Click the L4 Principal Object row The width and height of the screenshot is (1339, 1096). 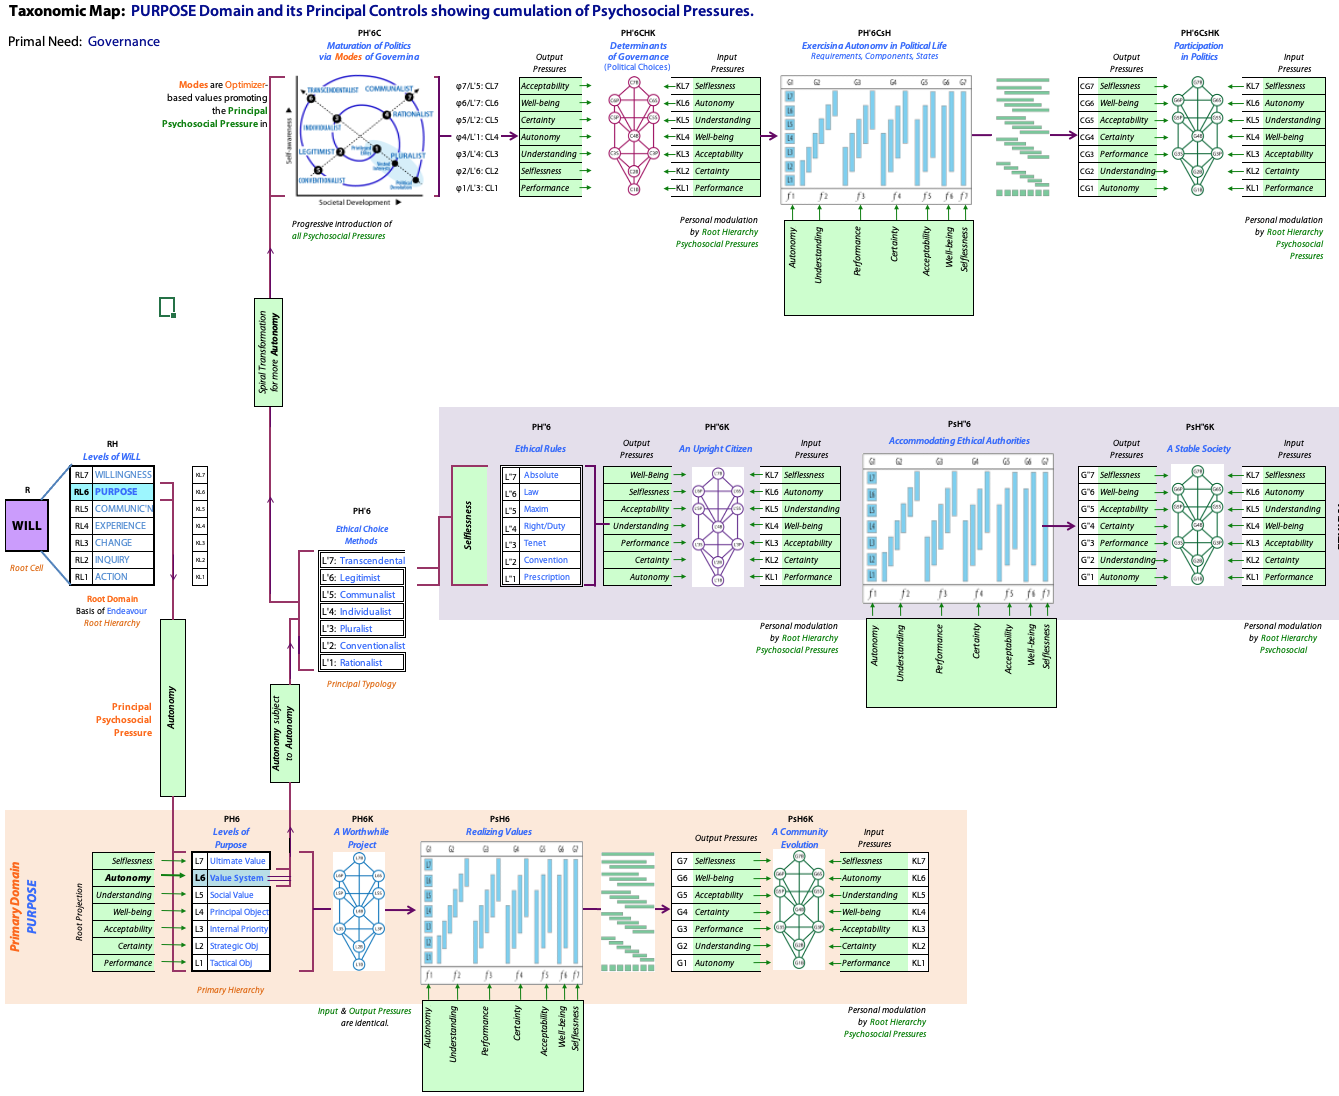click(x=231, y=912)
